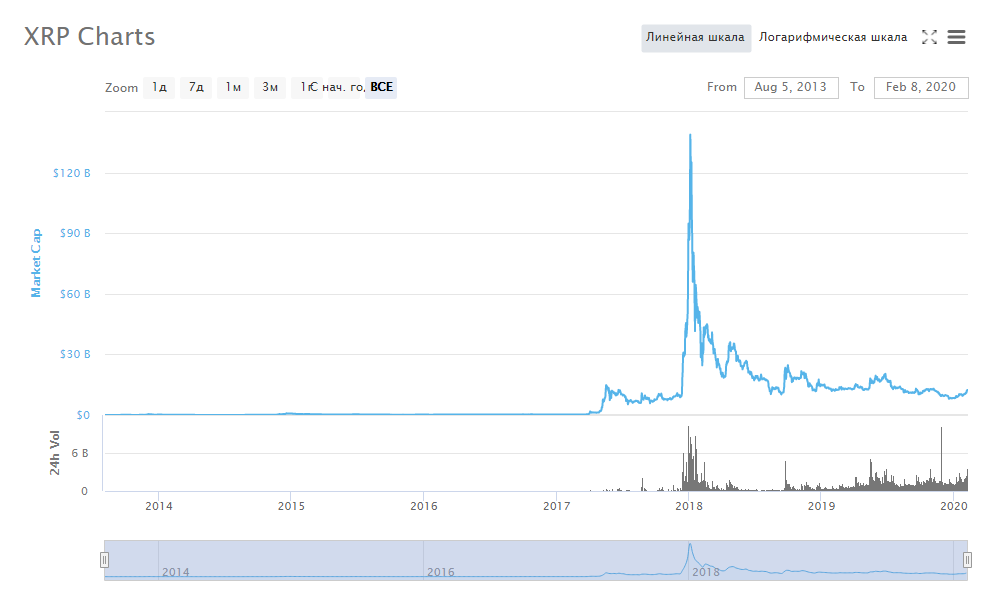
Task: Enable the ВСЕ full-range view
Action: (380, 87)
